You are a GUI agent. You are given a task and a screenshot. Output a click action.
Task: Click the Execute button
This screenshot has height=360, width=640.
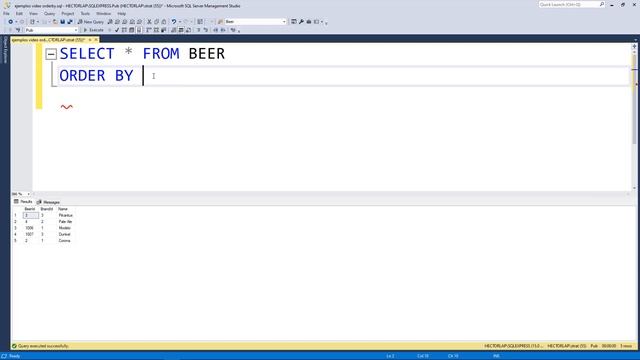click(93, 30)
